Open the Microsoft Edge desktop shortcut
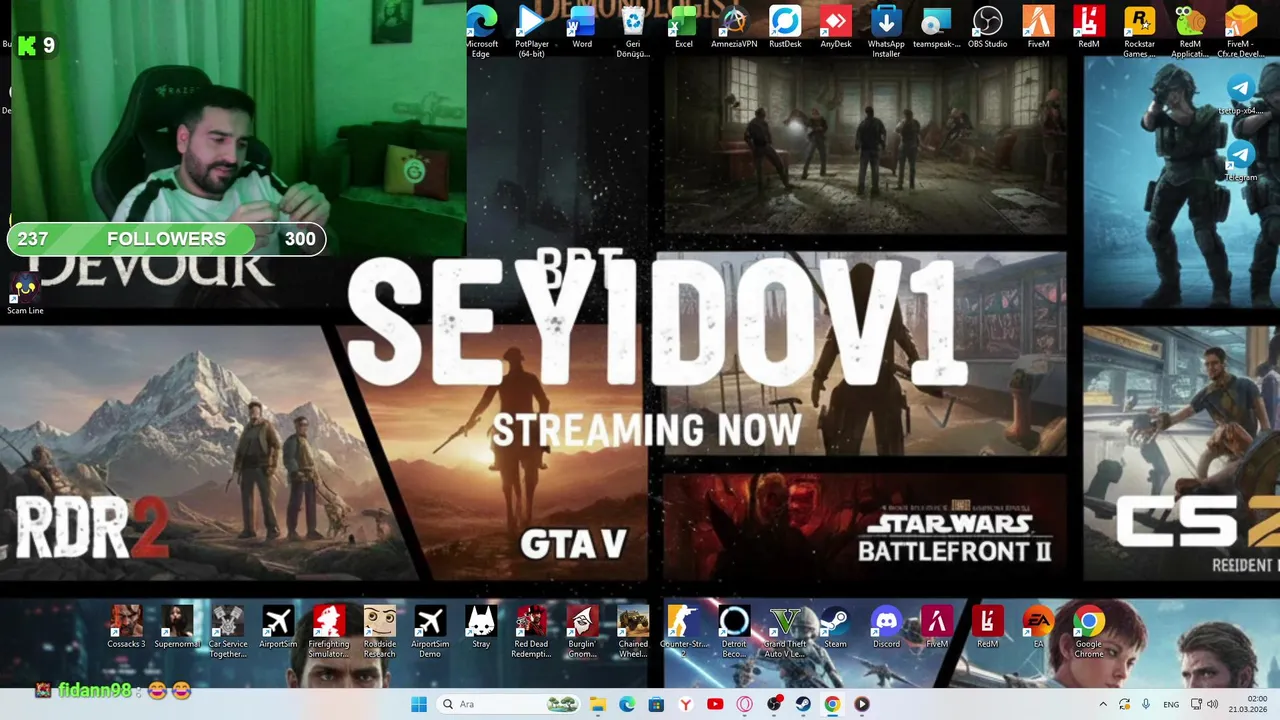1280x720 pixels. [x=481, y=30]
